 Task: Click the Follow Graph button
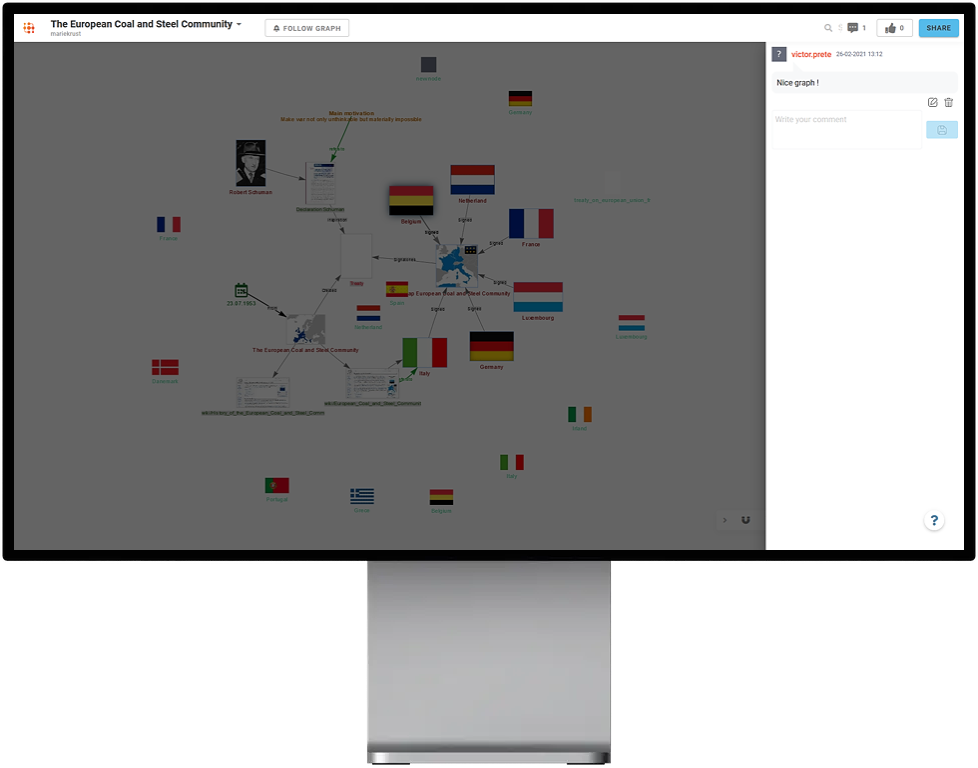click(307, 28)
